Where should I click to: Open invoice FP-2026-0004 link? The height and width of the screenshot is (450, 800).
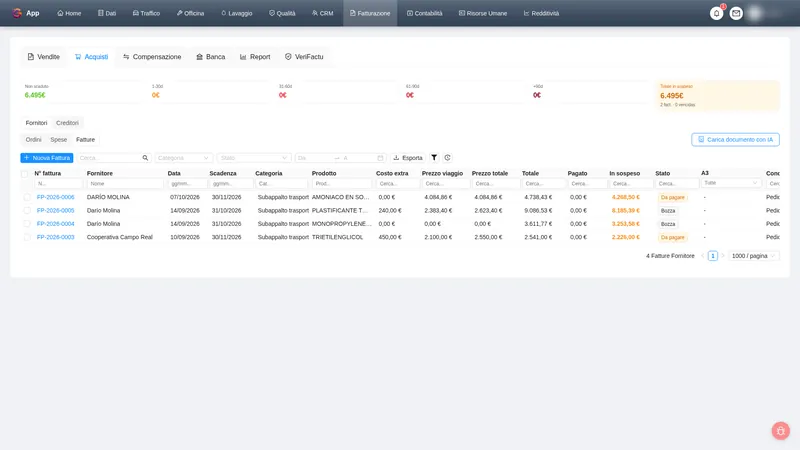[x=56, y=223]
